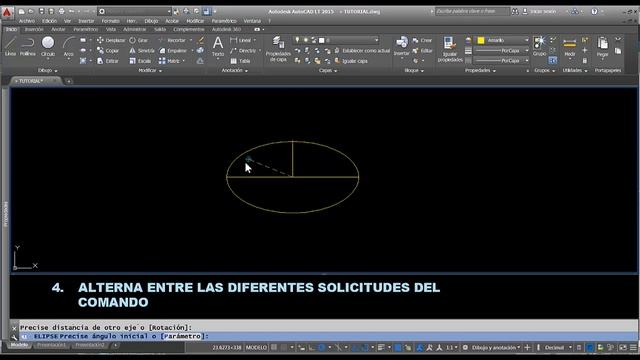Click the Recortar trim tool

pos(173,40)
